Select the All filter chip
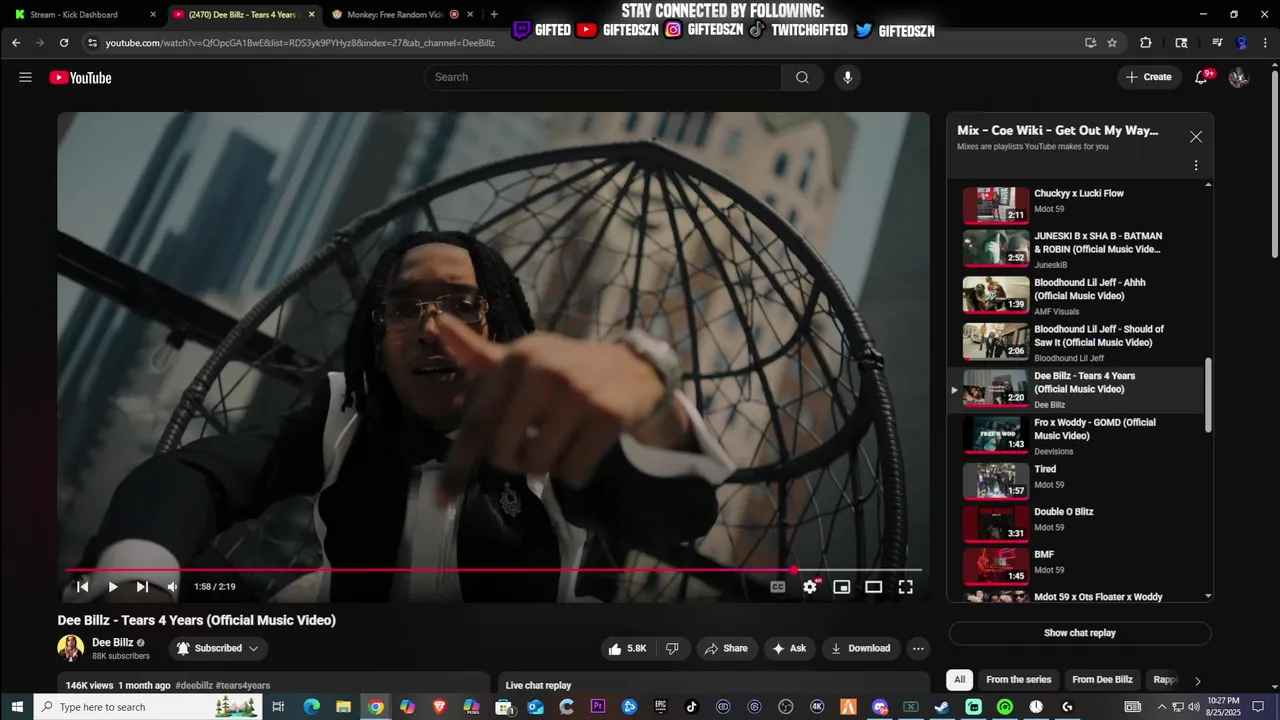The height and width of the screenshot is (720, 1280). click(960, 680)
